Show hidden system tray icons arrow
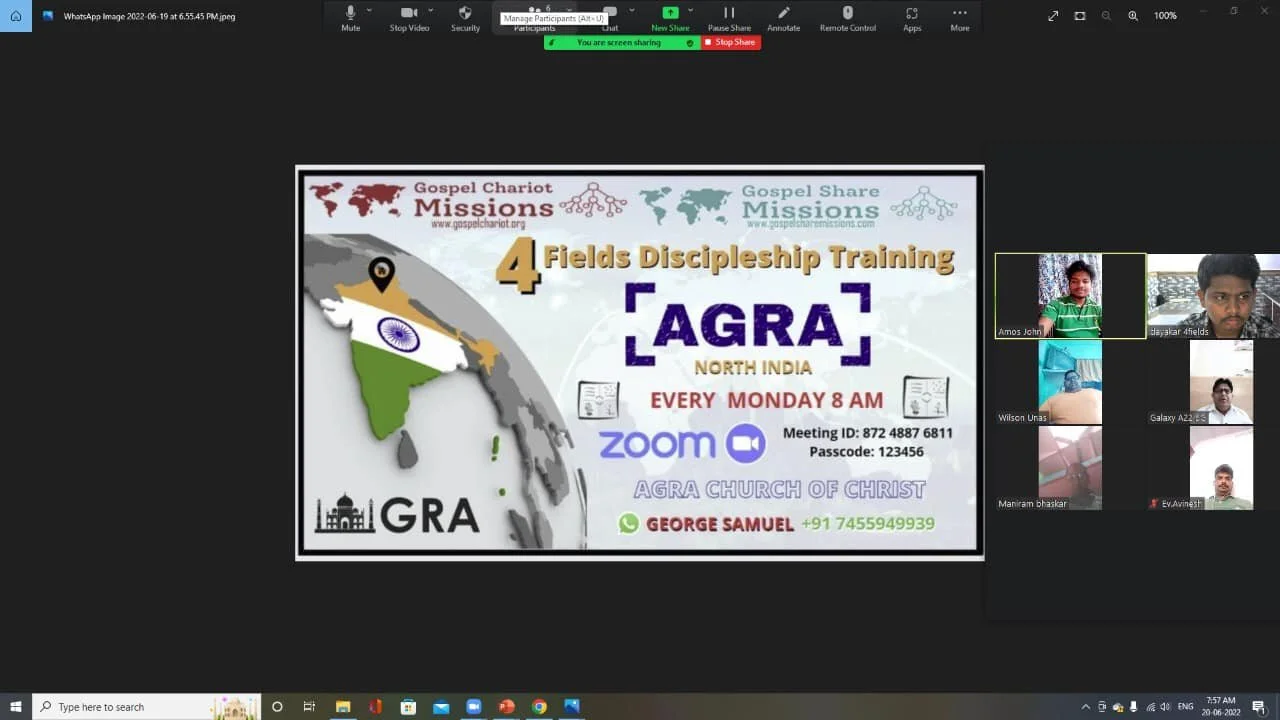This screenshot has height=720, width=1280. click(x=1086, y=707)
